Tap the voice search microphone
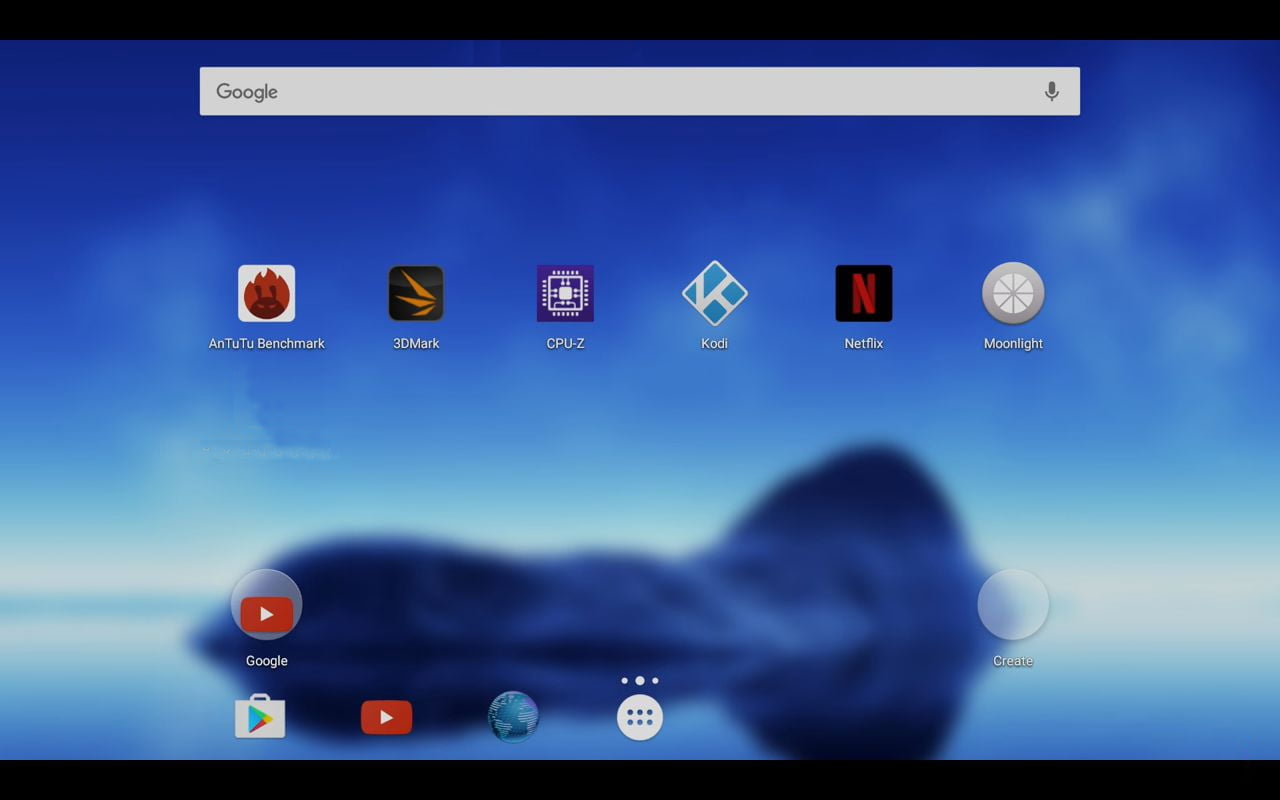This screenshot has width=1280, height=800. tap(1052, 91)
